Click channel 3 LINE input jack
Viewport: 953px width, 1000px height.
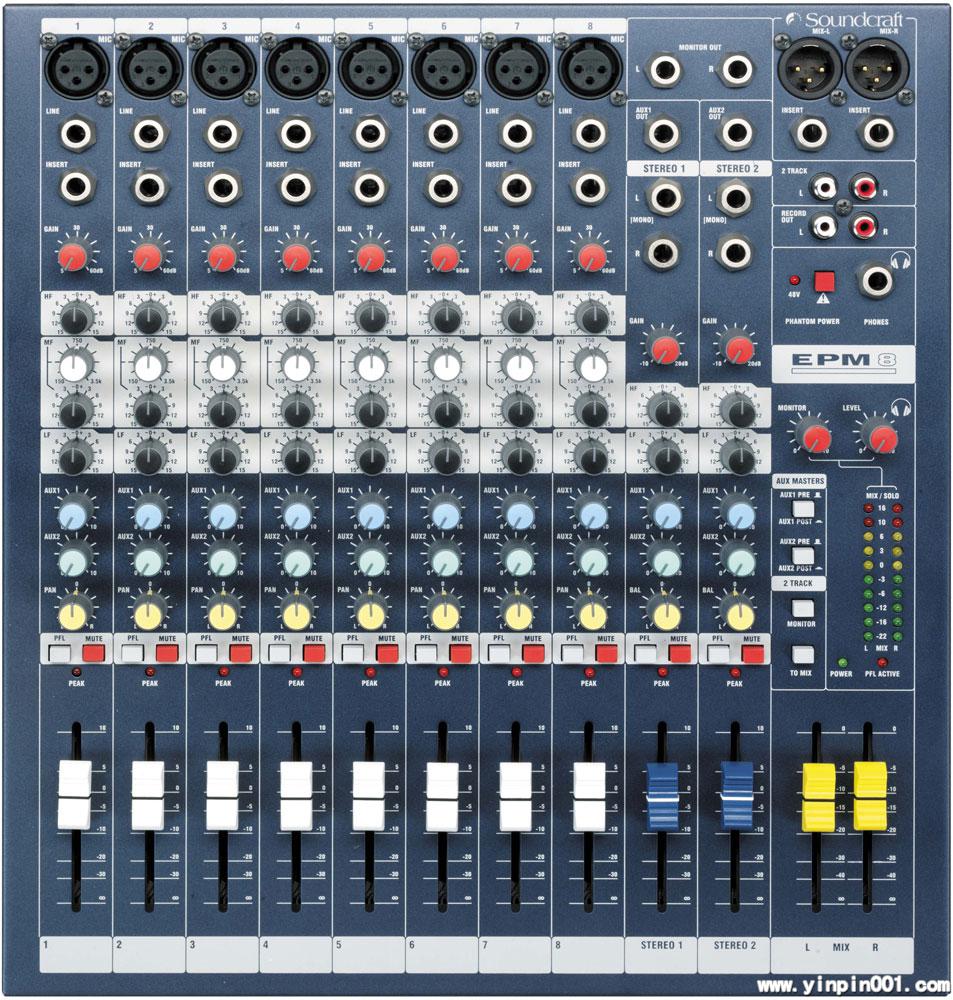pos(223,134)
